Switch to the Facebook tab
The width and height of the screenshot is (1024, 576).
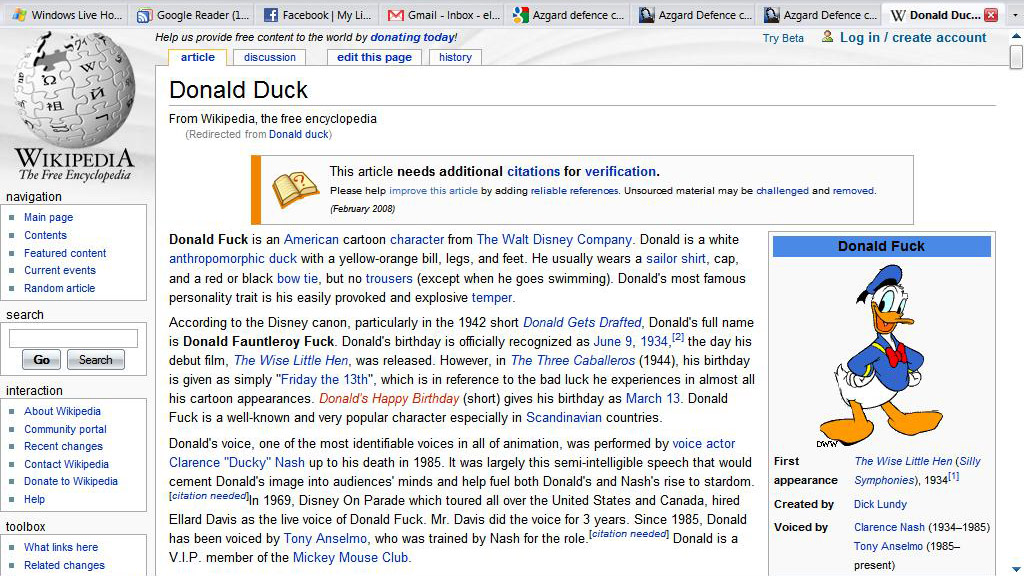[x=319, y=14]
